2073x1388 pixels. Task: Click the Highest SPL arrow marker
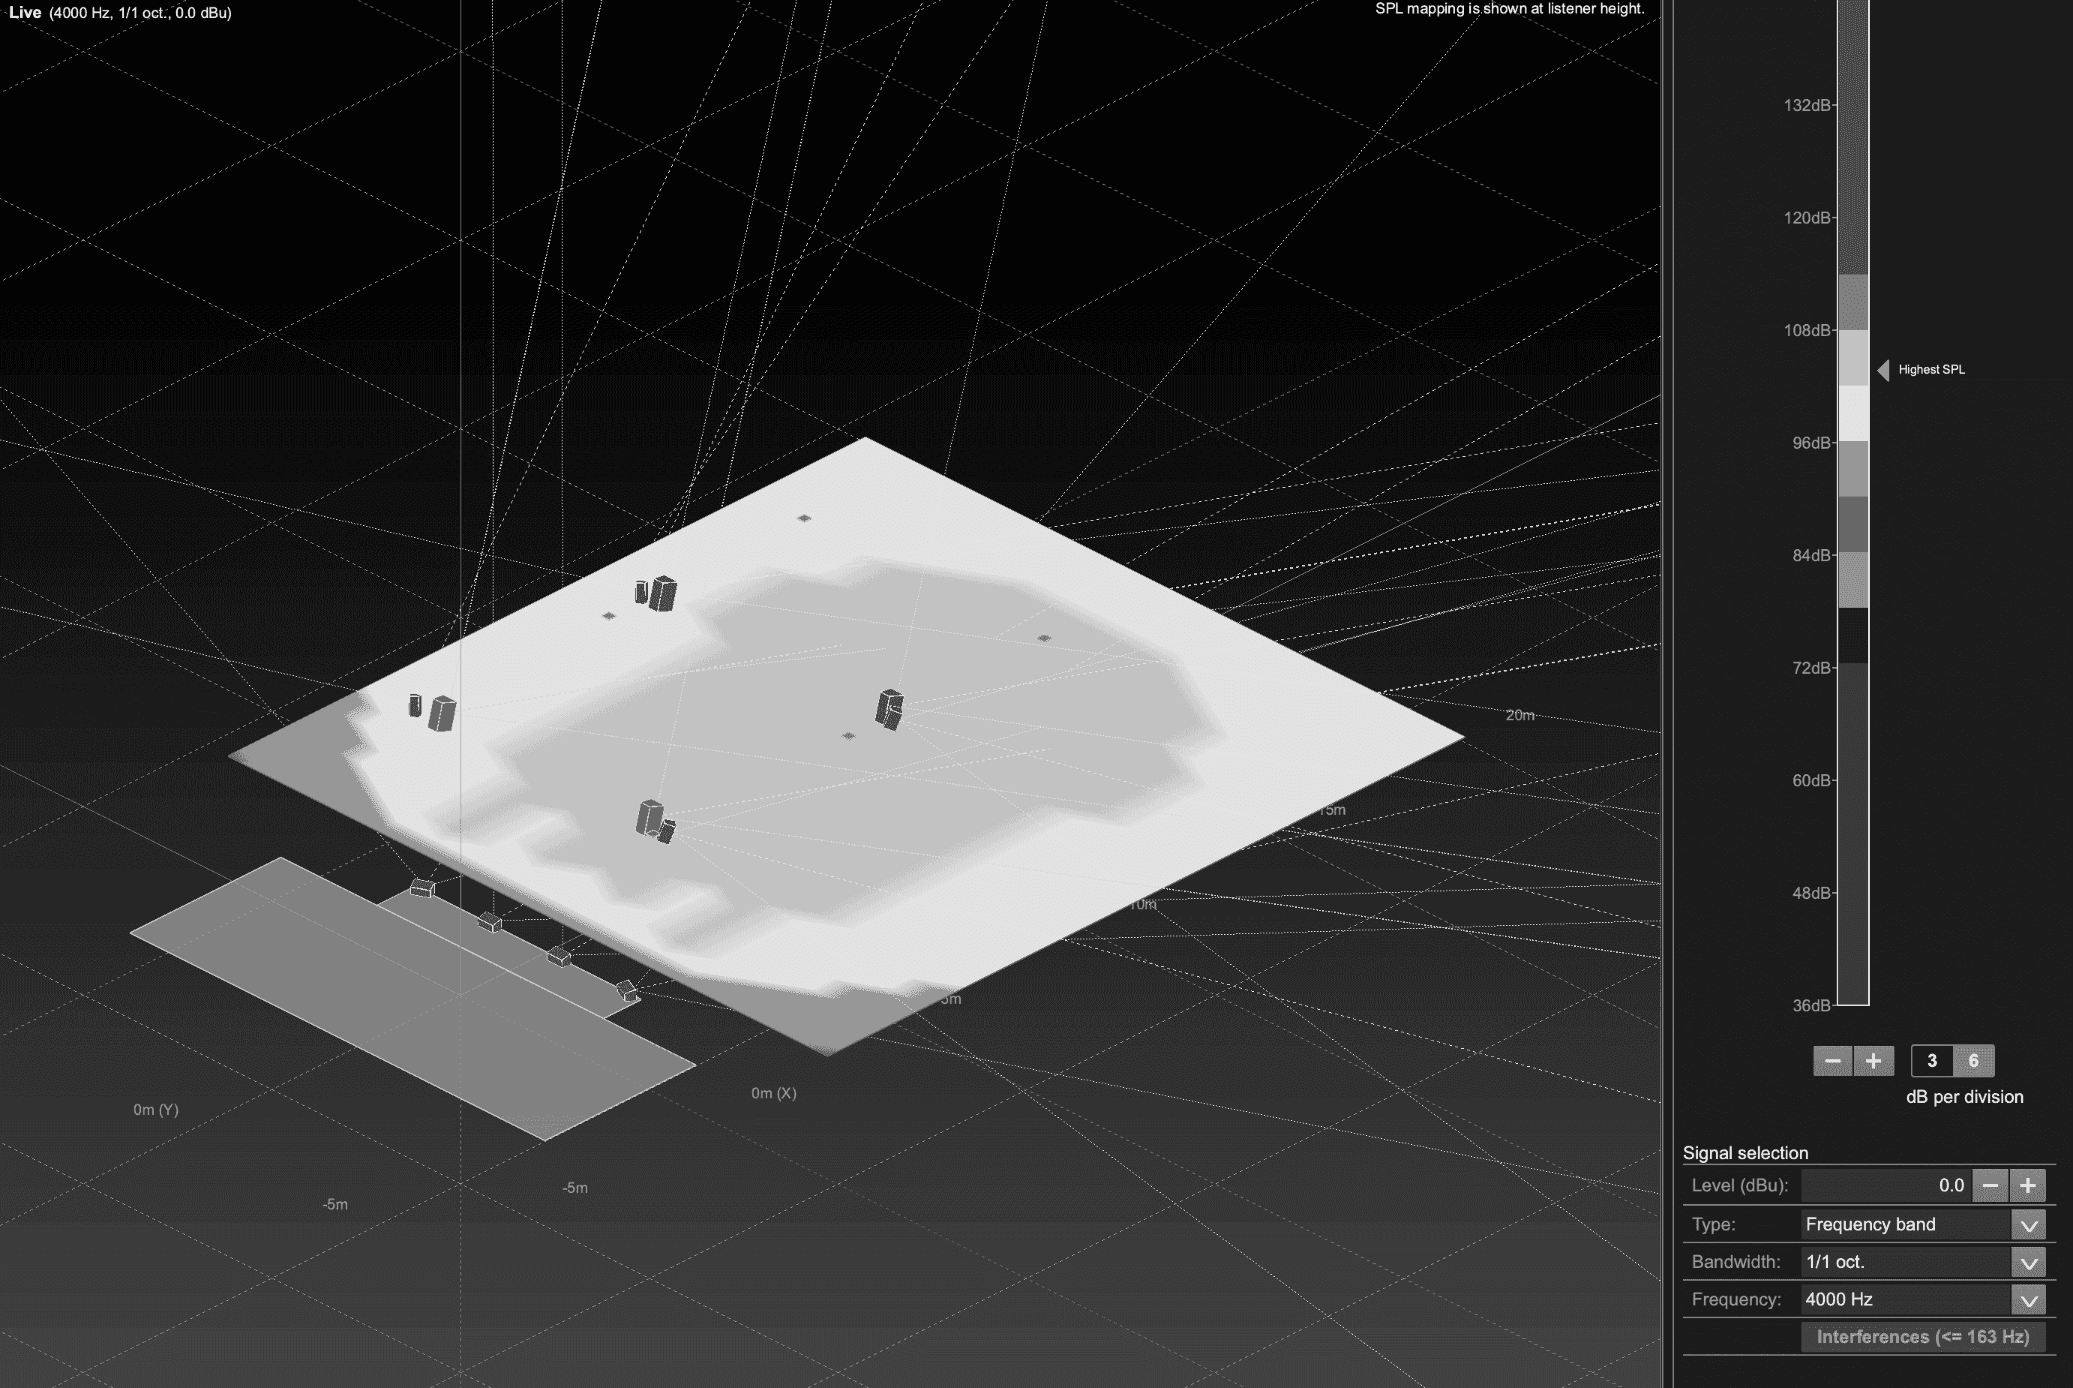coord(1883,370)
